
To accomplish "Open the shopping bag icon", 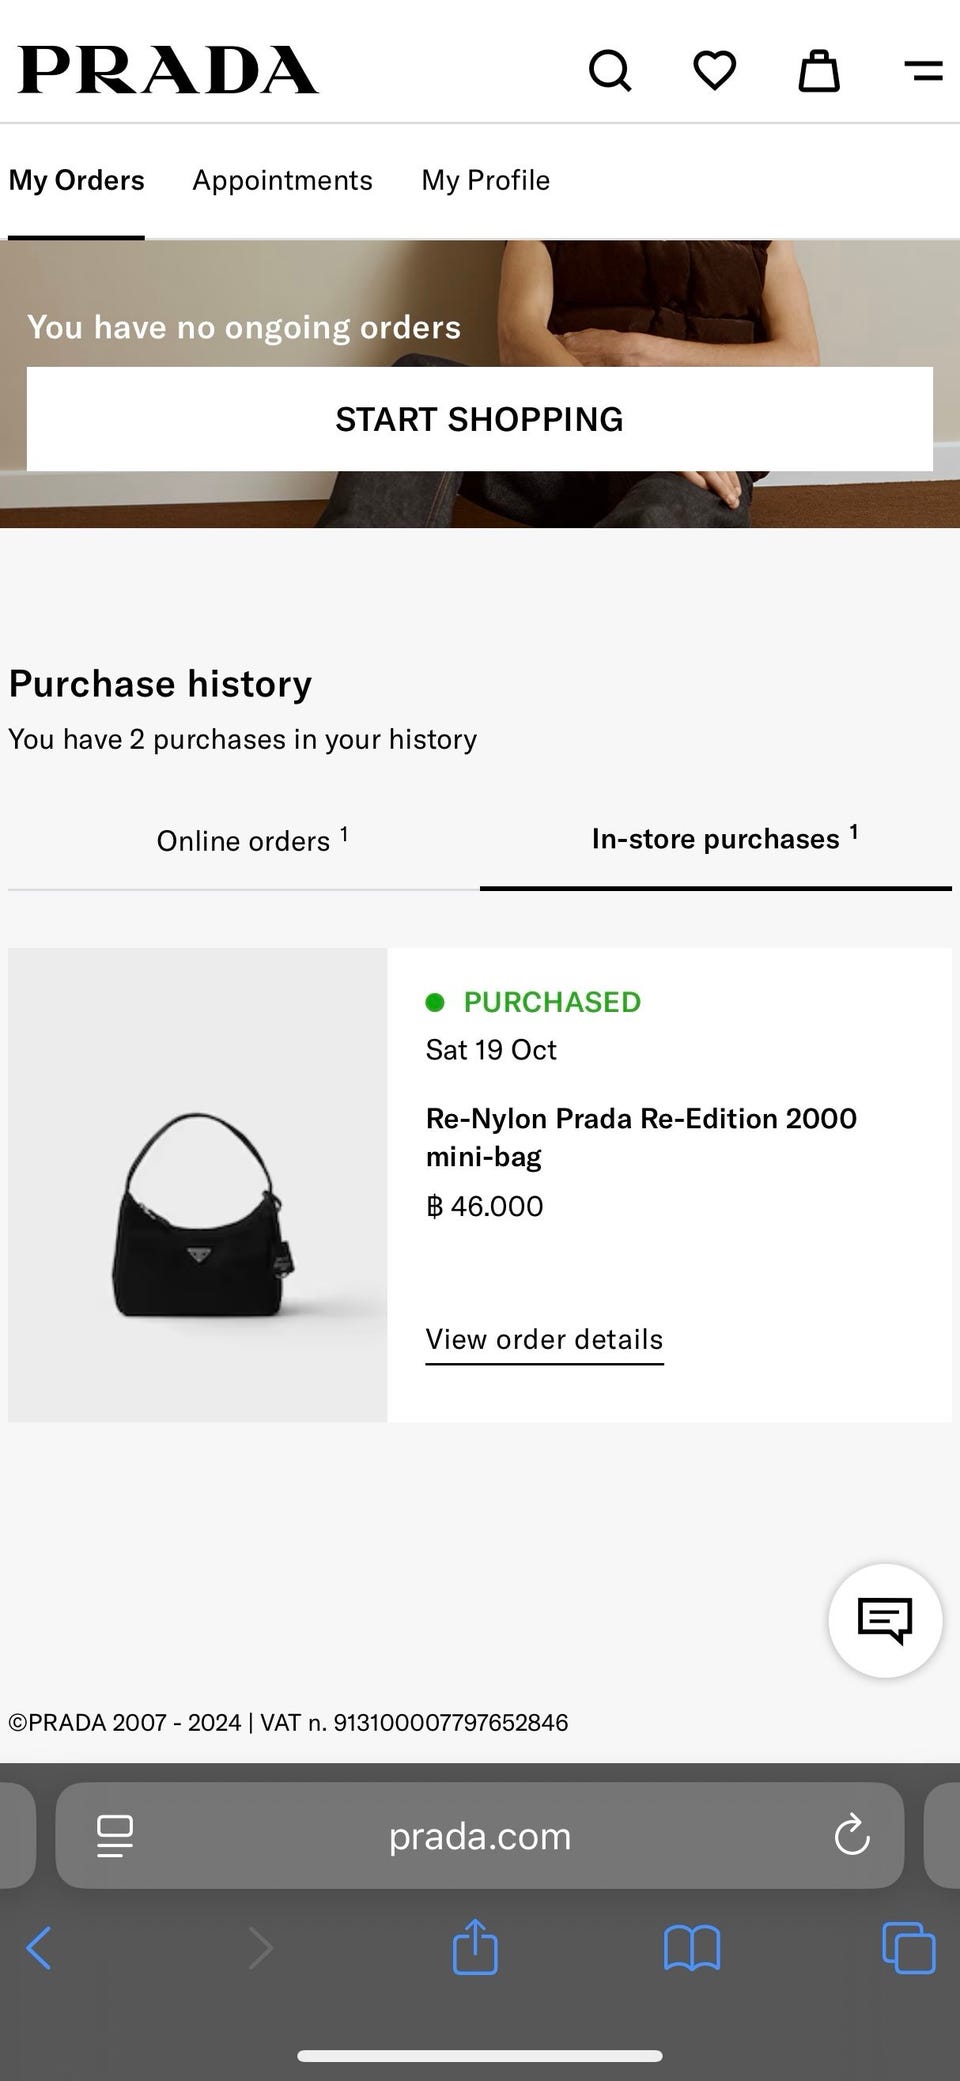I will (x=818, y=71).
